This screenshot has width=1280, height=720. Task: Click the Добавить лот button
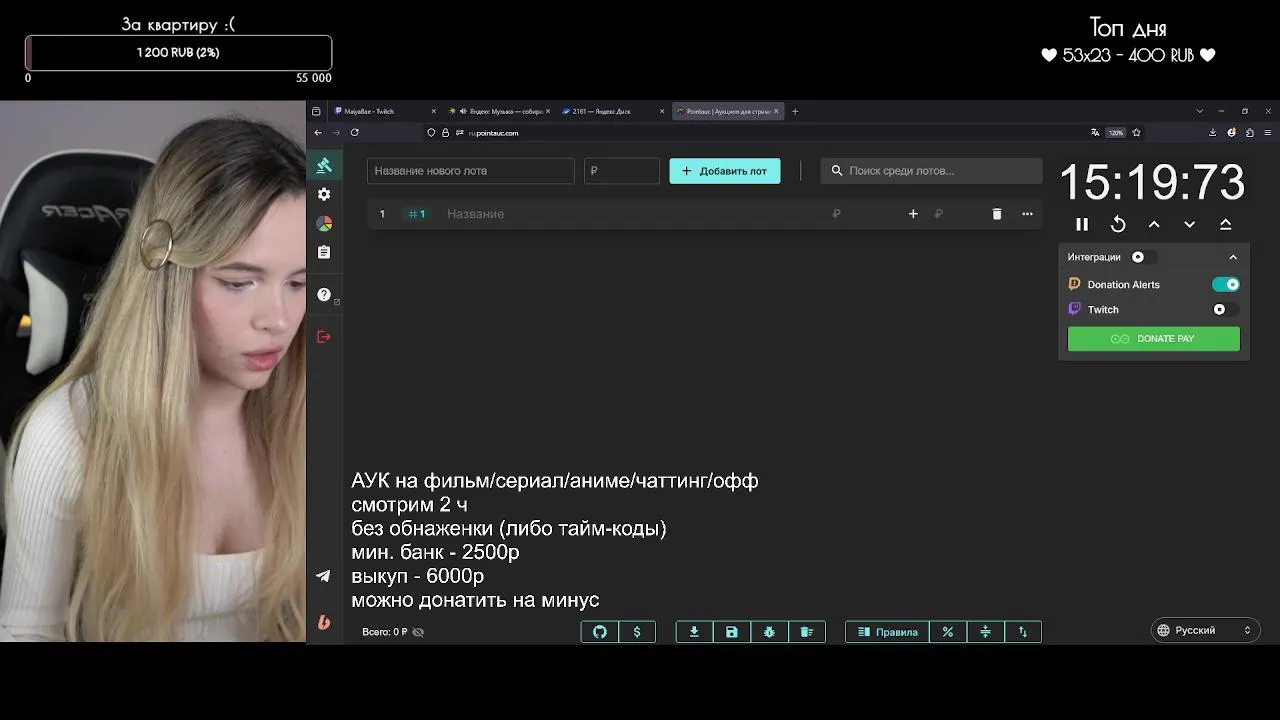click(725, 171)
